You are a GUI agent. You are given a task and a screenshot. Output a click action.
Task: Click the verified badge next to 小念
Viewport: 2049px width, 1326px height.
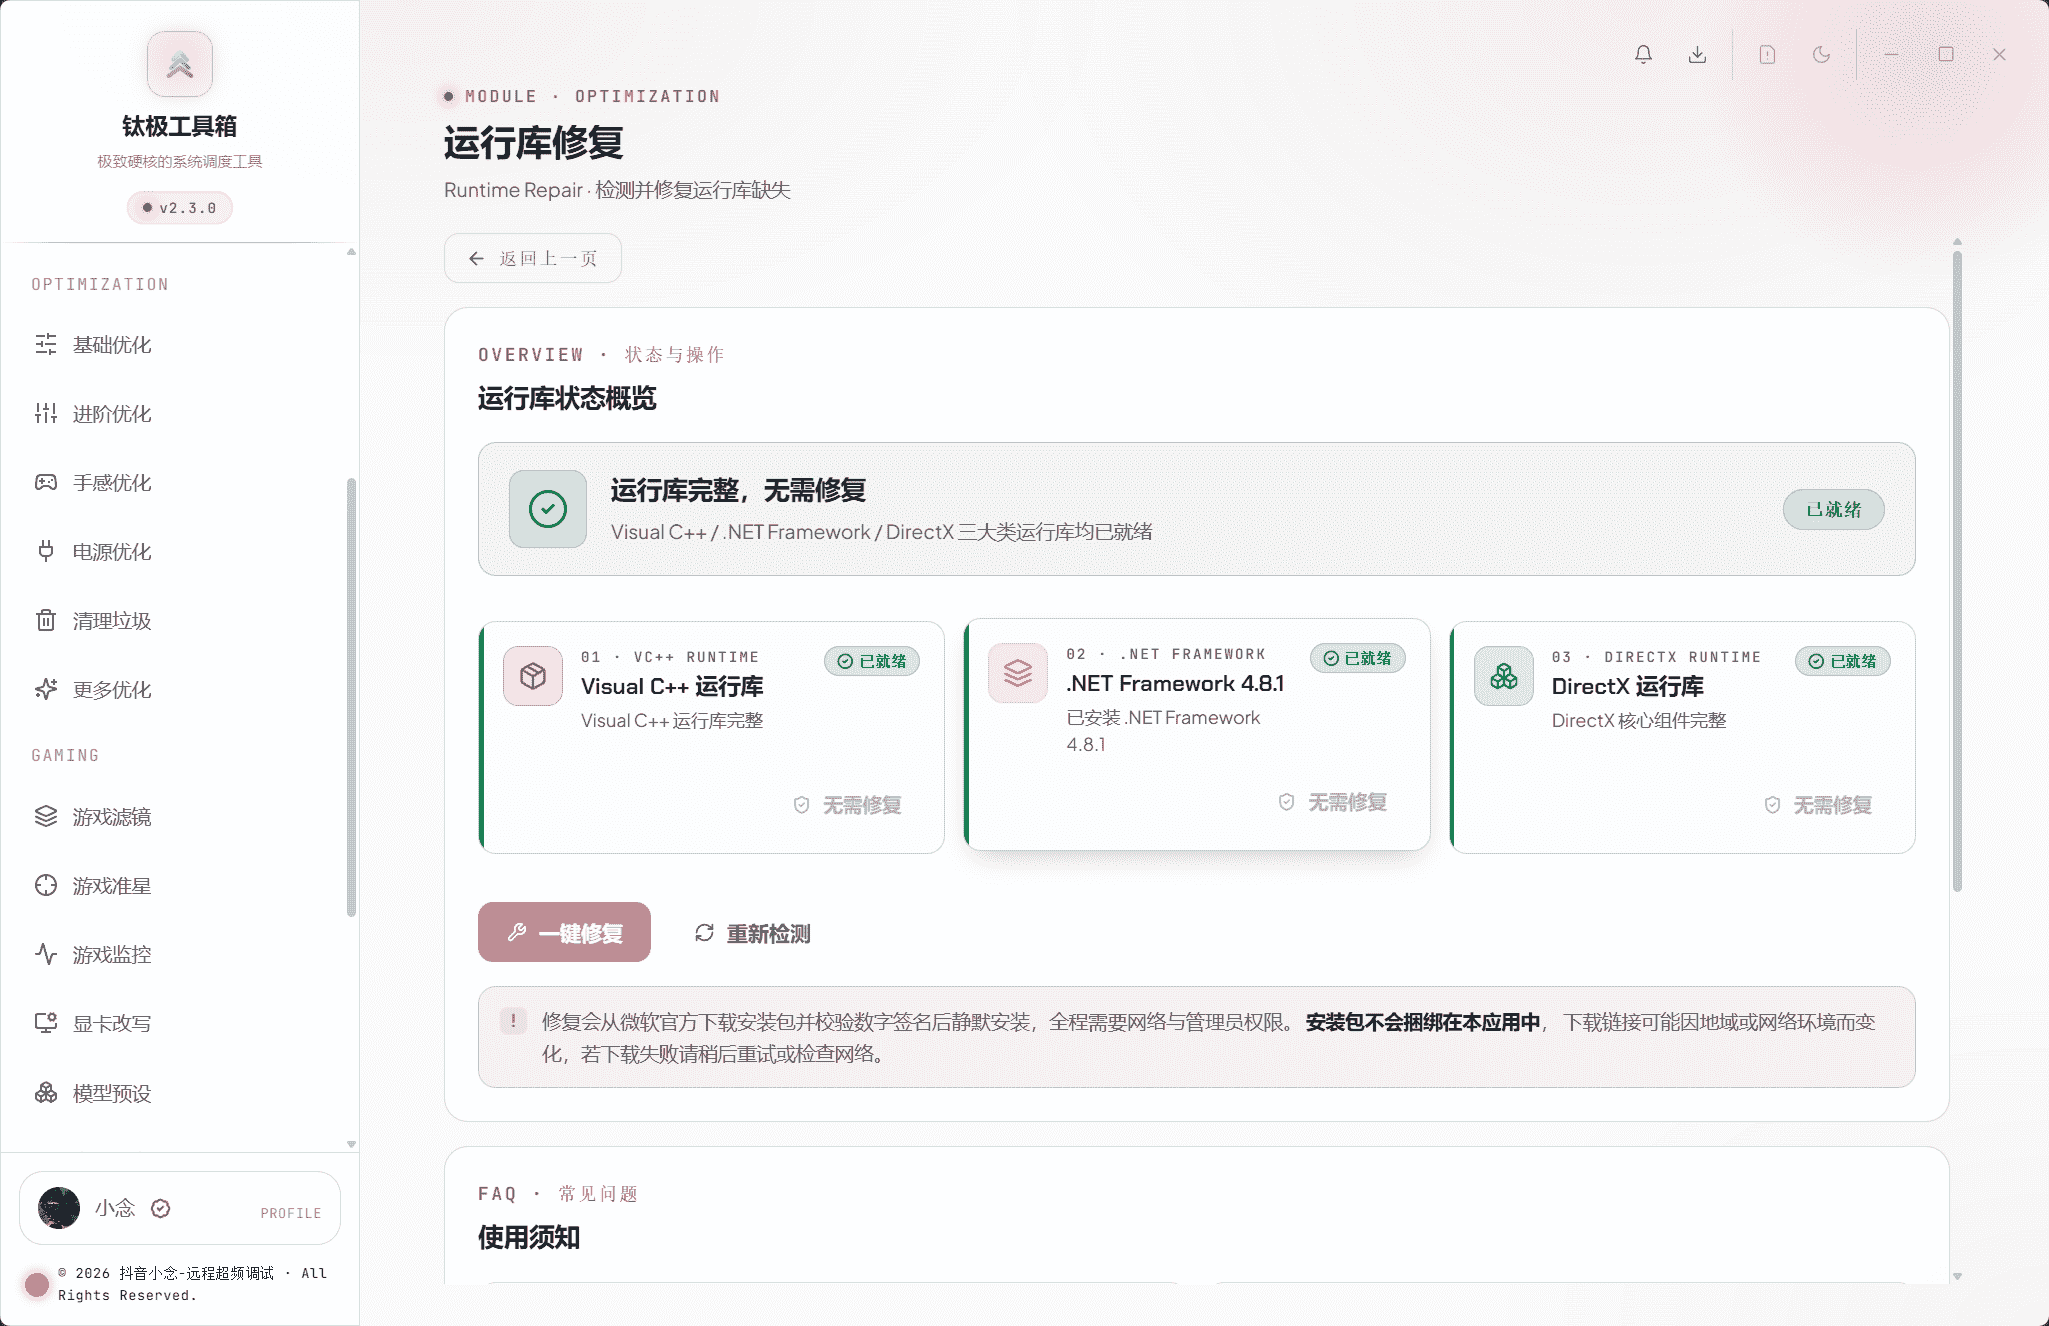point(160,1208)
